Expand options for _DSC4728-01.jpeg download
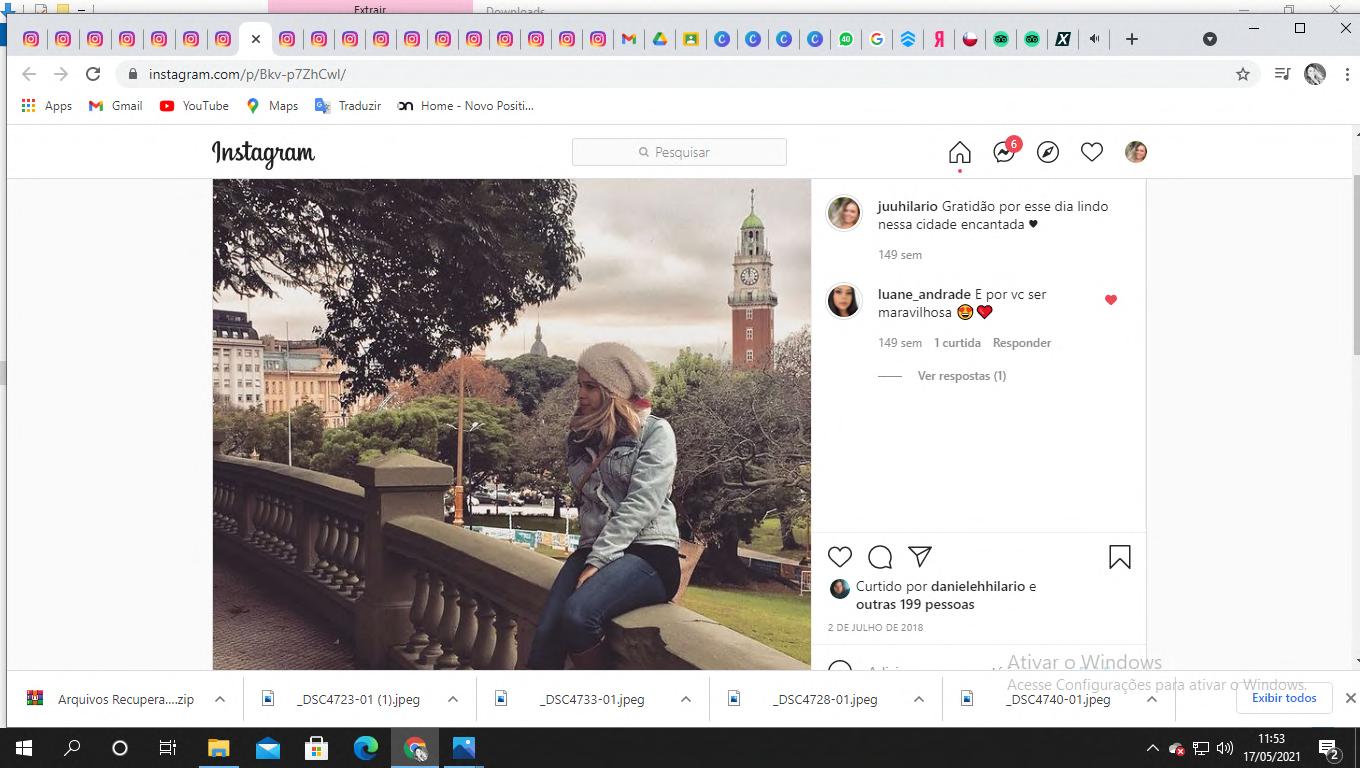 [x=919, y=699]
